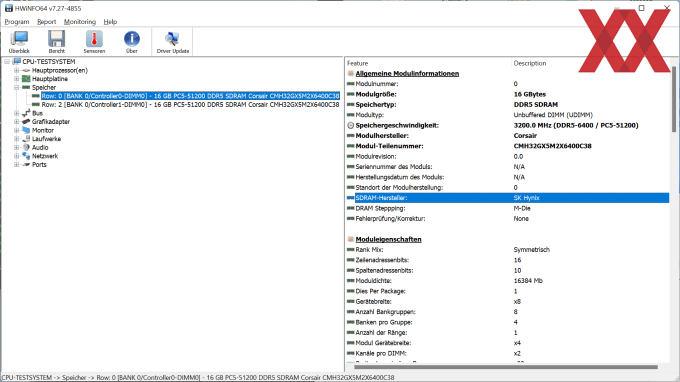Select the Fehlerprüfung/Korrektur row
This screenshot has height=382, width=680.
(508, 219)
